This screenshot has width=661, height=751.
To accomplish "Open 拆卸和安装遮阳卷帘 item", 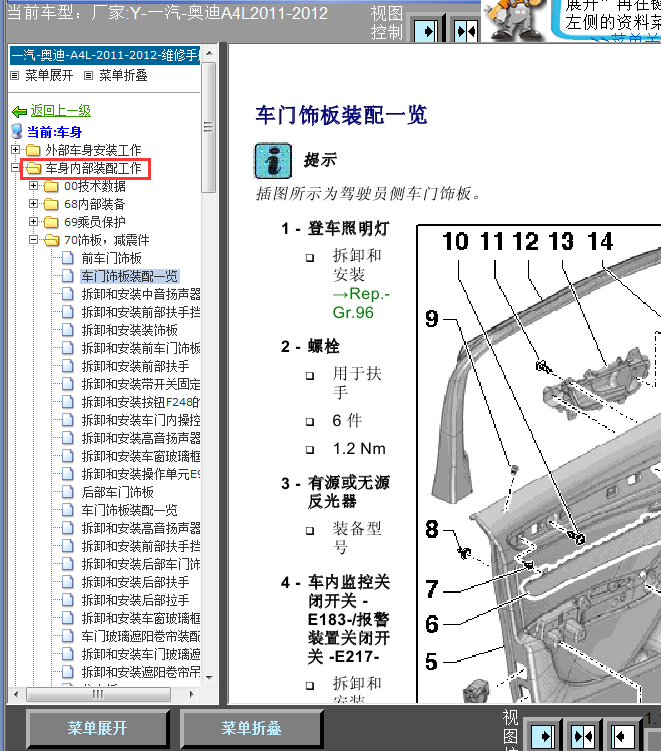I will [x=141, y=672].
